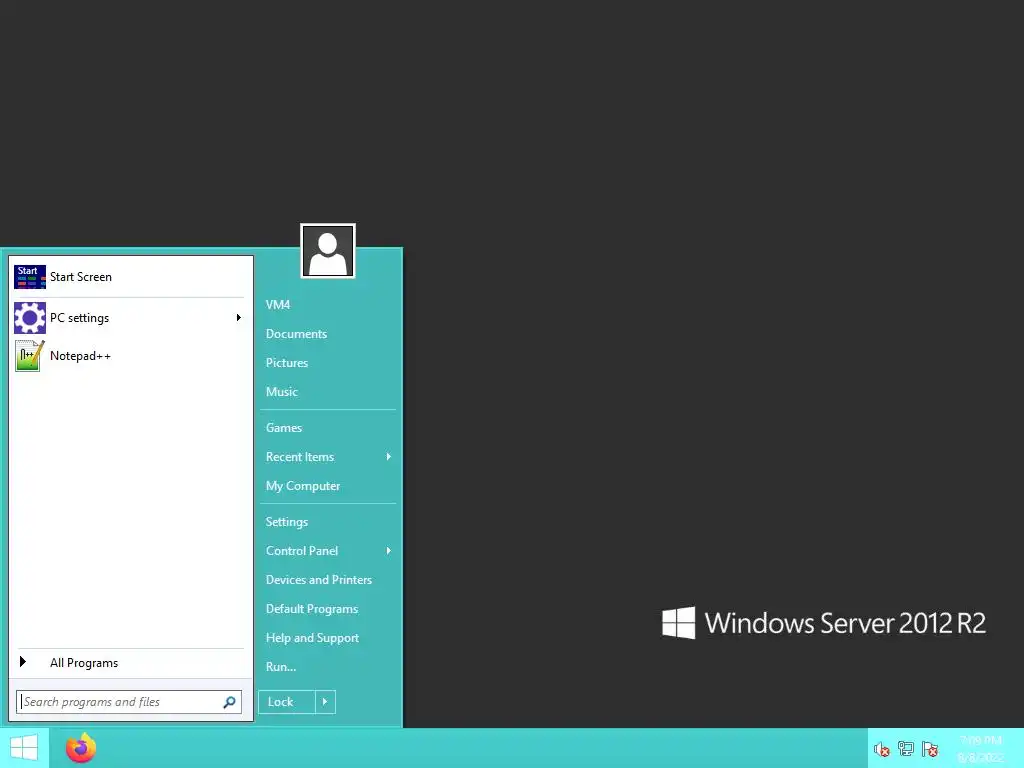Click the Search programs and files field

click(129, 702)
